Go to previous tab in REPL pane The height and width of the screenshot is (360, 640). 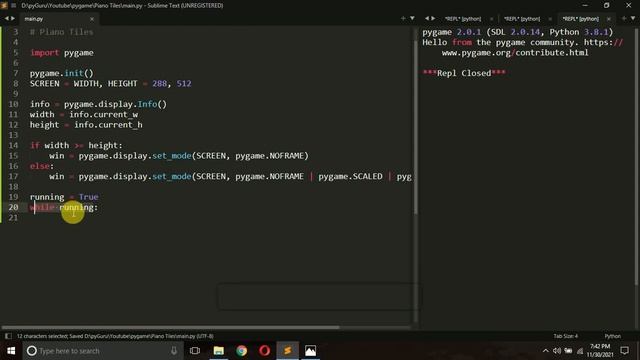427,18
